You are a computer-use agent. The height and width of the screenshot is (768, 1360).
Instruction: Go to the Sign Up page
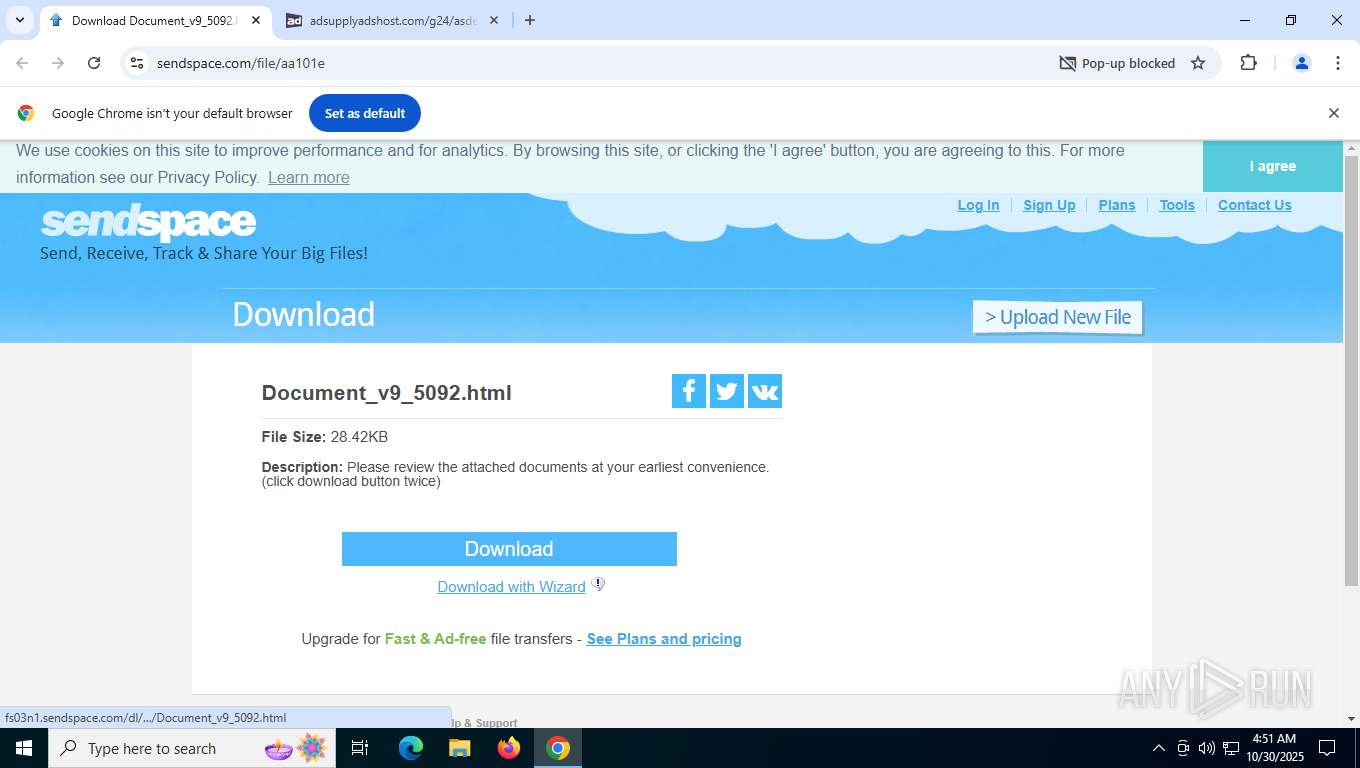click(1049, 205)
